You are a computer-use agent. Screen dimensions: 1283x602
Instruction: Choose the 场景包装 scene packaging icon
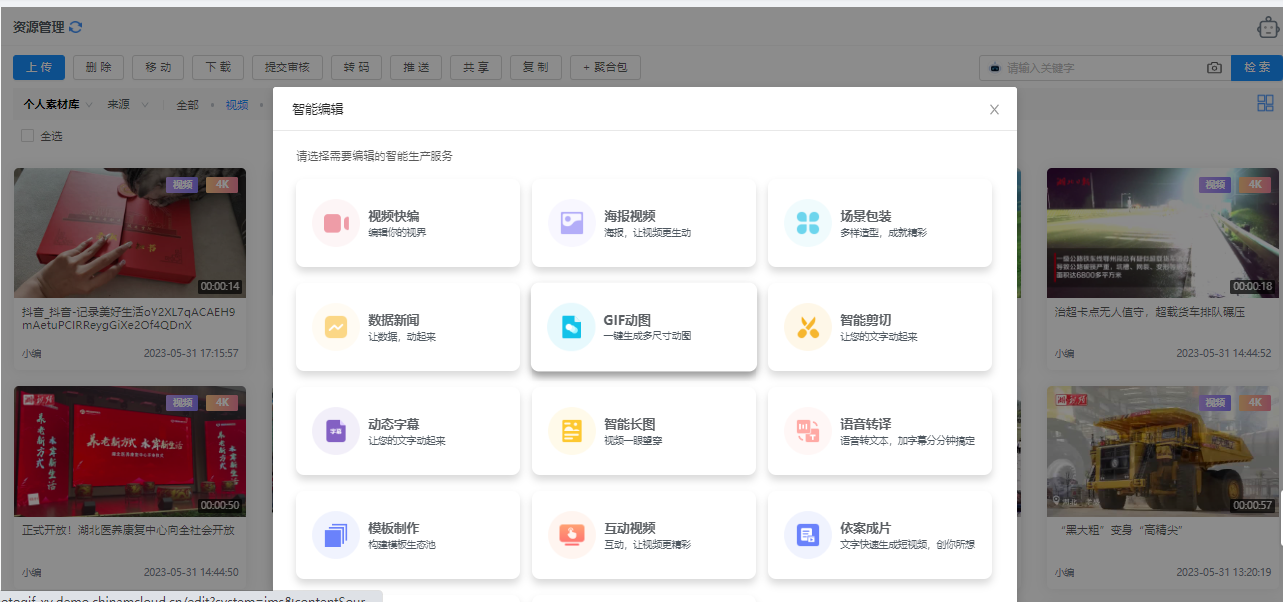point(808,223)
